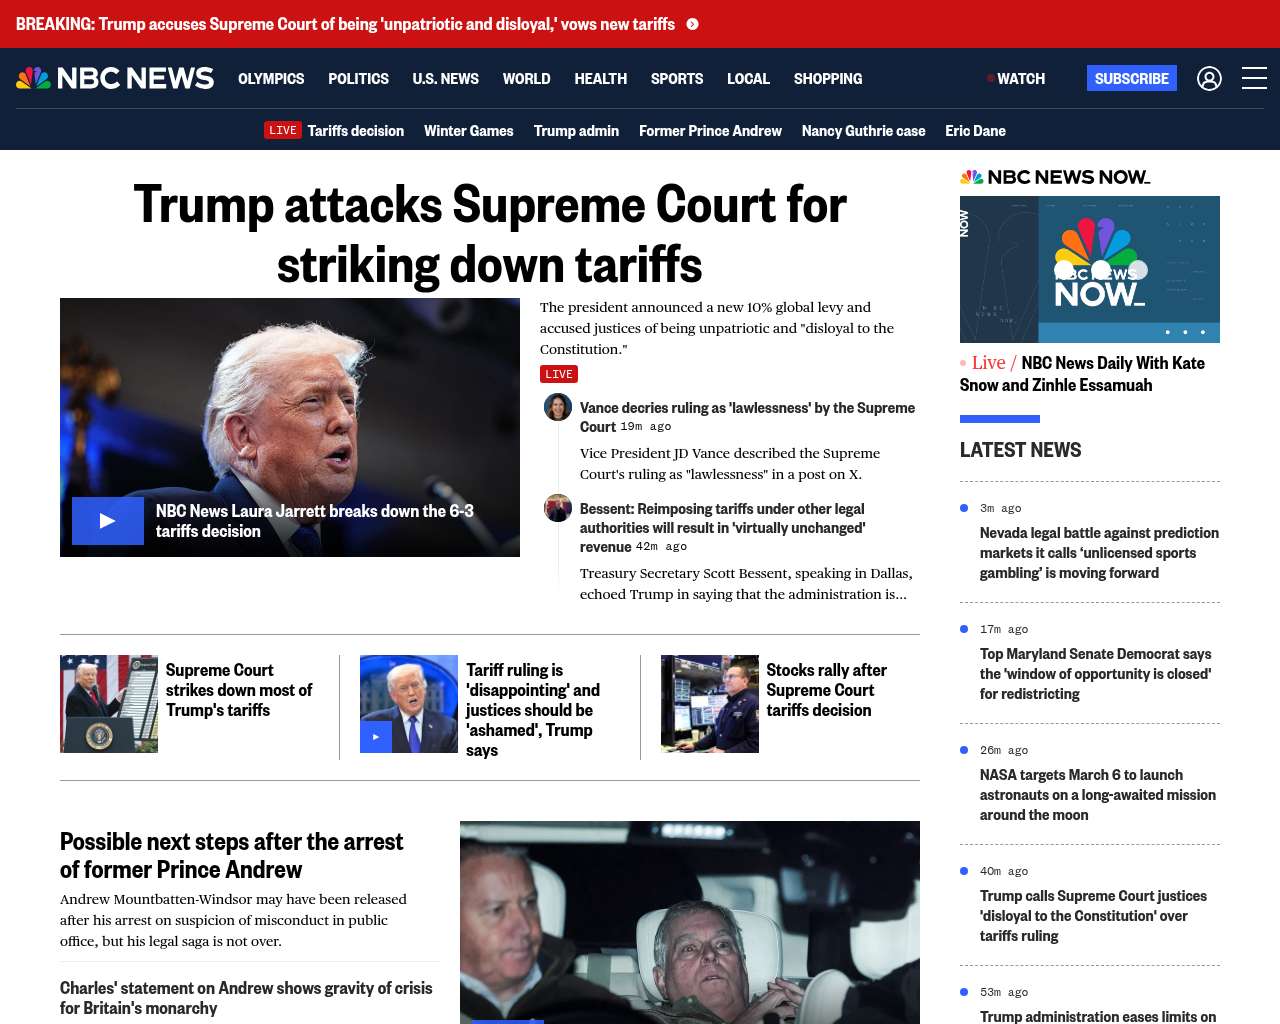This screenshot has height=1024, width=1280.
Task: Open Charles' statement on Andrew story
Action: 246,998
